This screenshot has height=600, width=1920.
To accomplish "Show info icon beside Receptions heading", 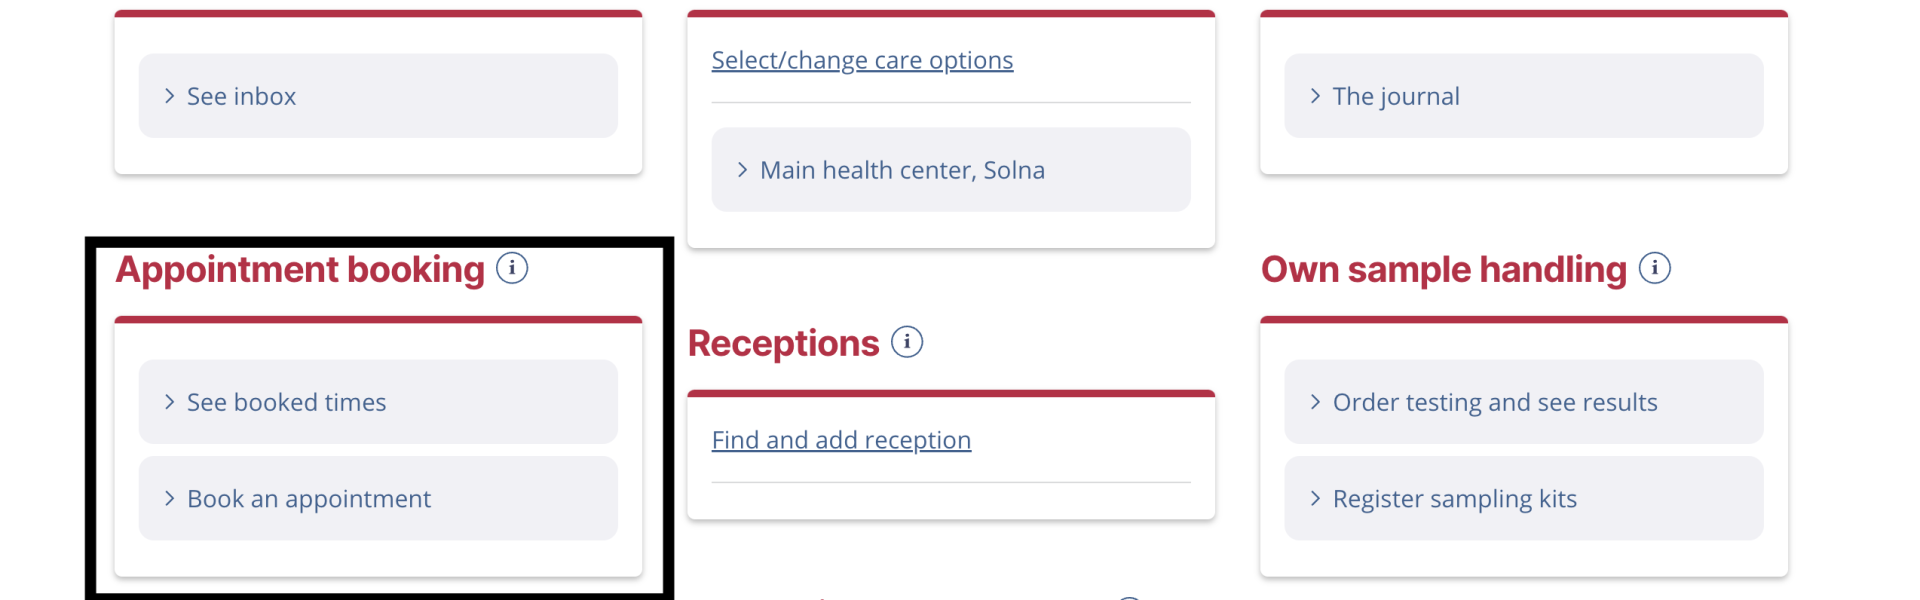I will [907, 342].
